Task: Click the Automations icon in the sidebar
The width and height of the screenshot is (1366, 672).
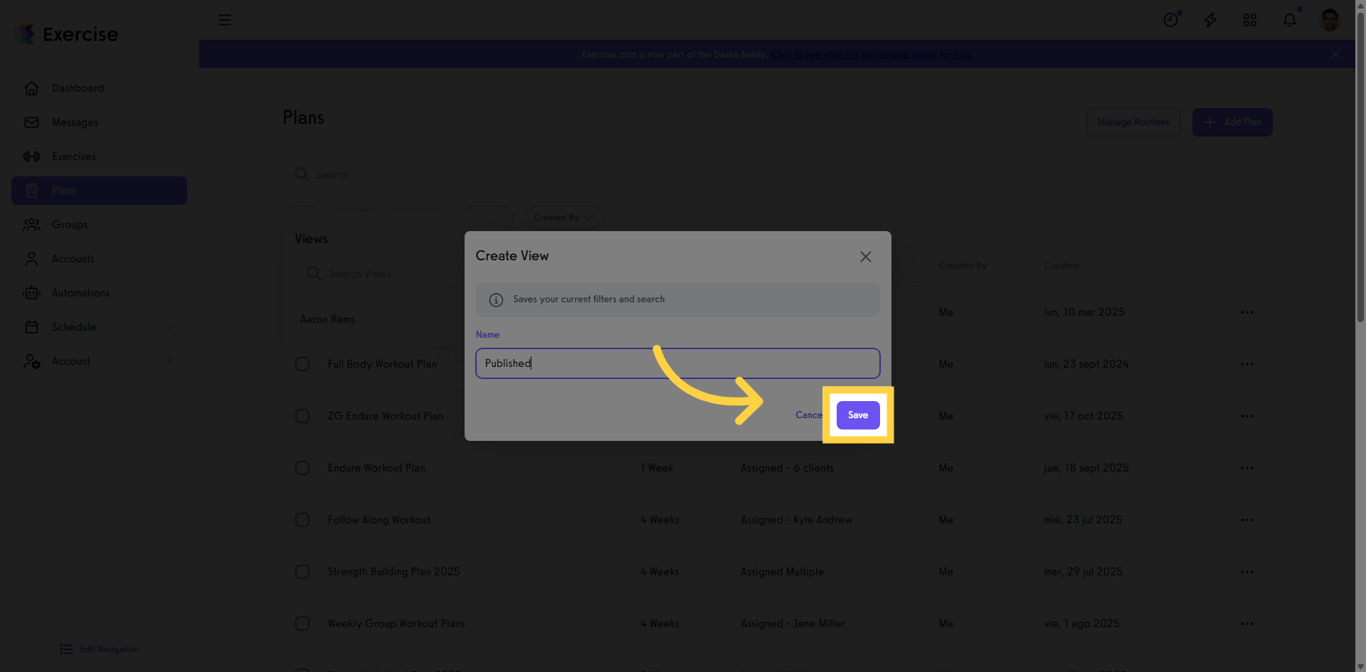Action: tap(31, 292)
